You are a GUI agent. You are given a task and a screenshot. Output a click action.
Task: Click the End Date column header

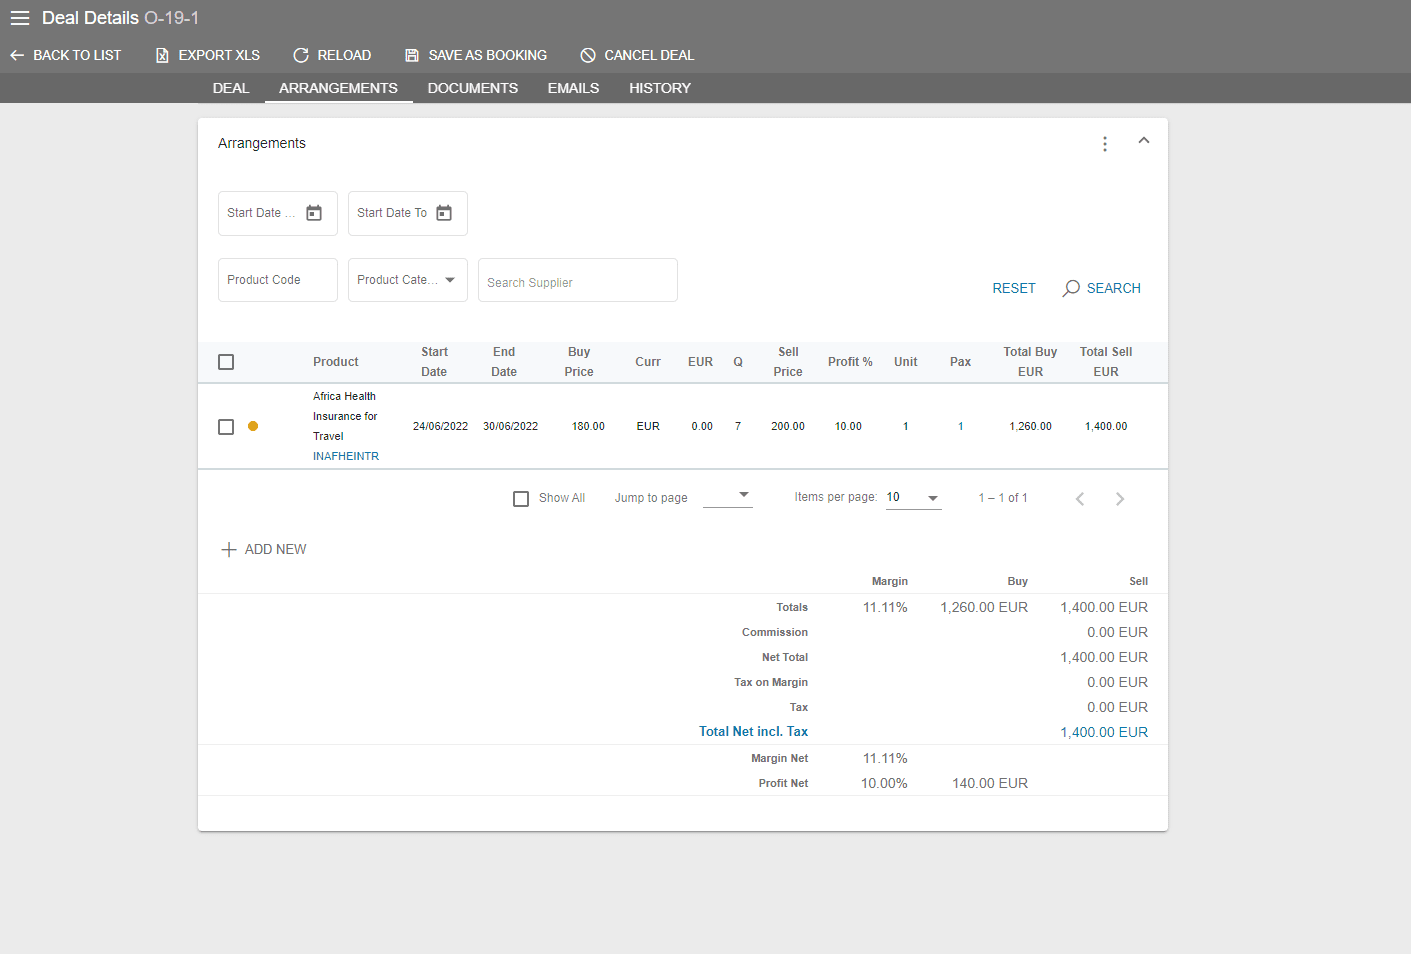click(x=504, y=362)
